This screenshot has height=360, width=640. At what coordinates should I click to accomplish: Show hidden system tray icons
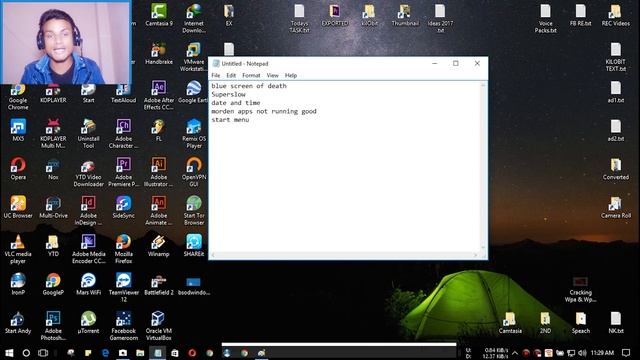(515, 353)
